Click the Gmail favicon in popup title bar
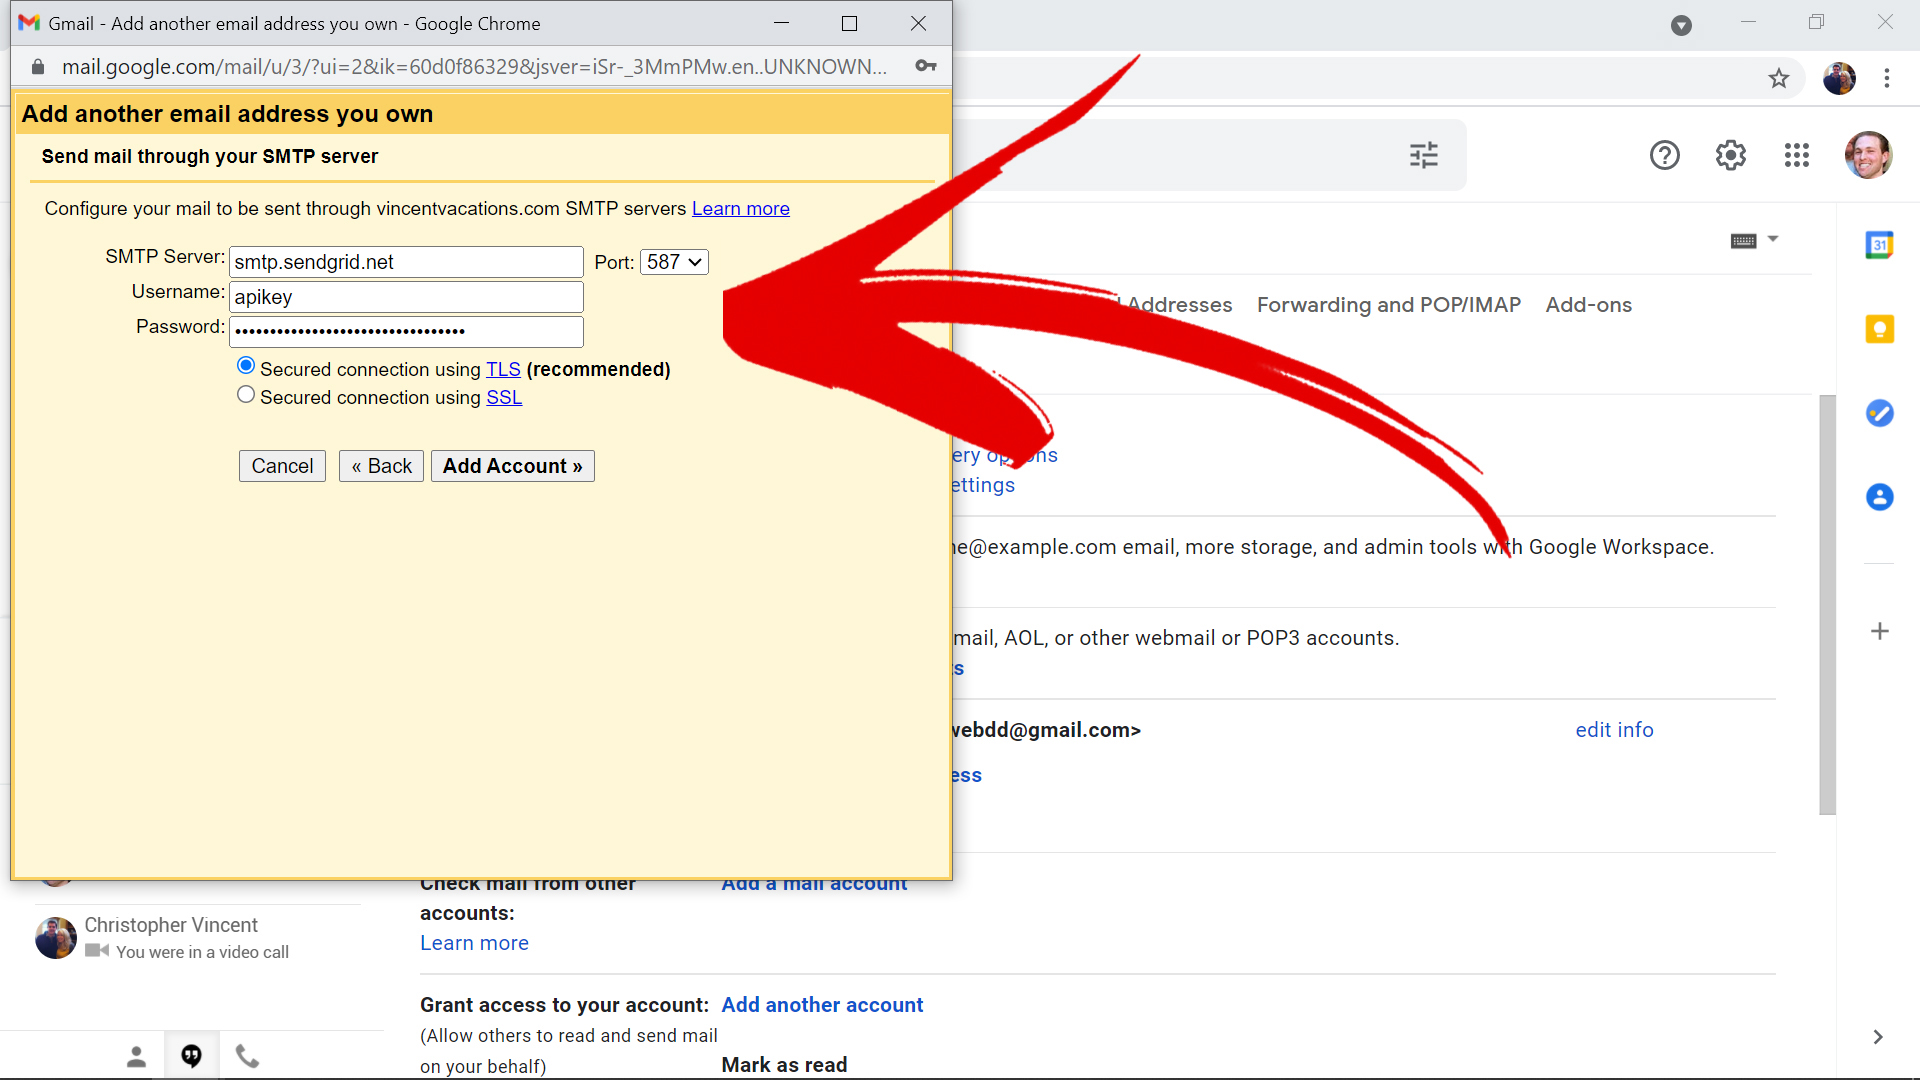This screenshot has width=1920, height=1080. (x=29, y=23)
